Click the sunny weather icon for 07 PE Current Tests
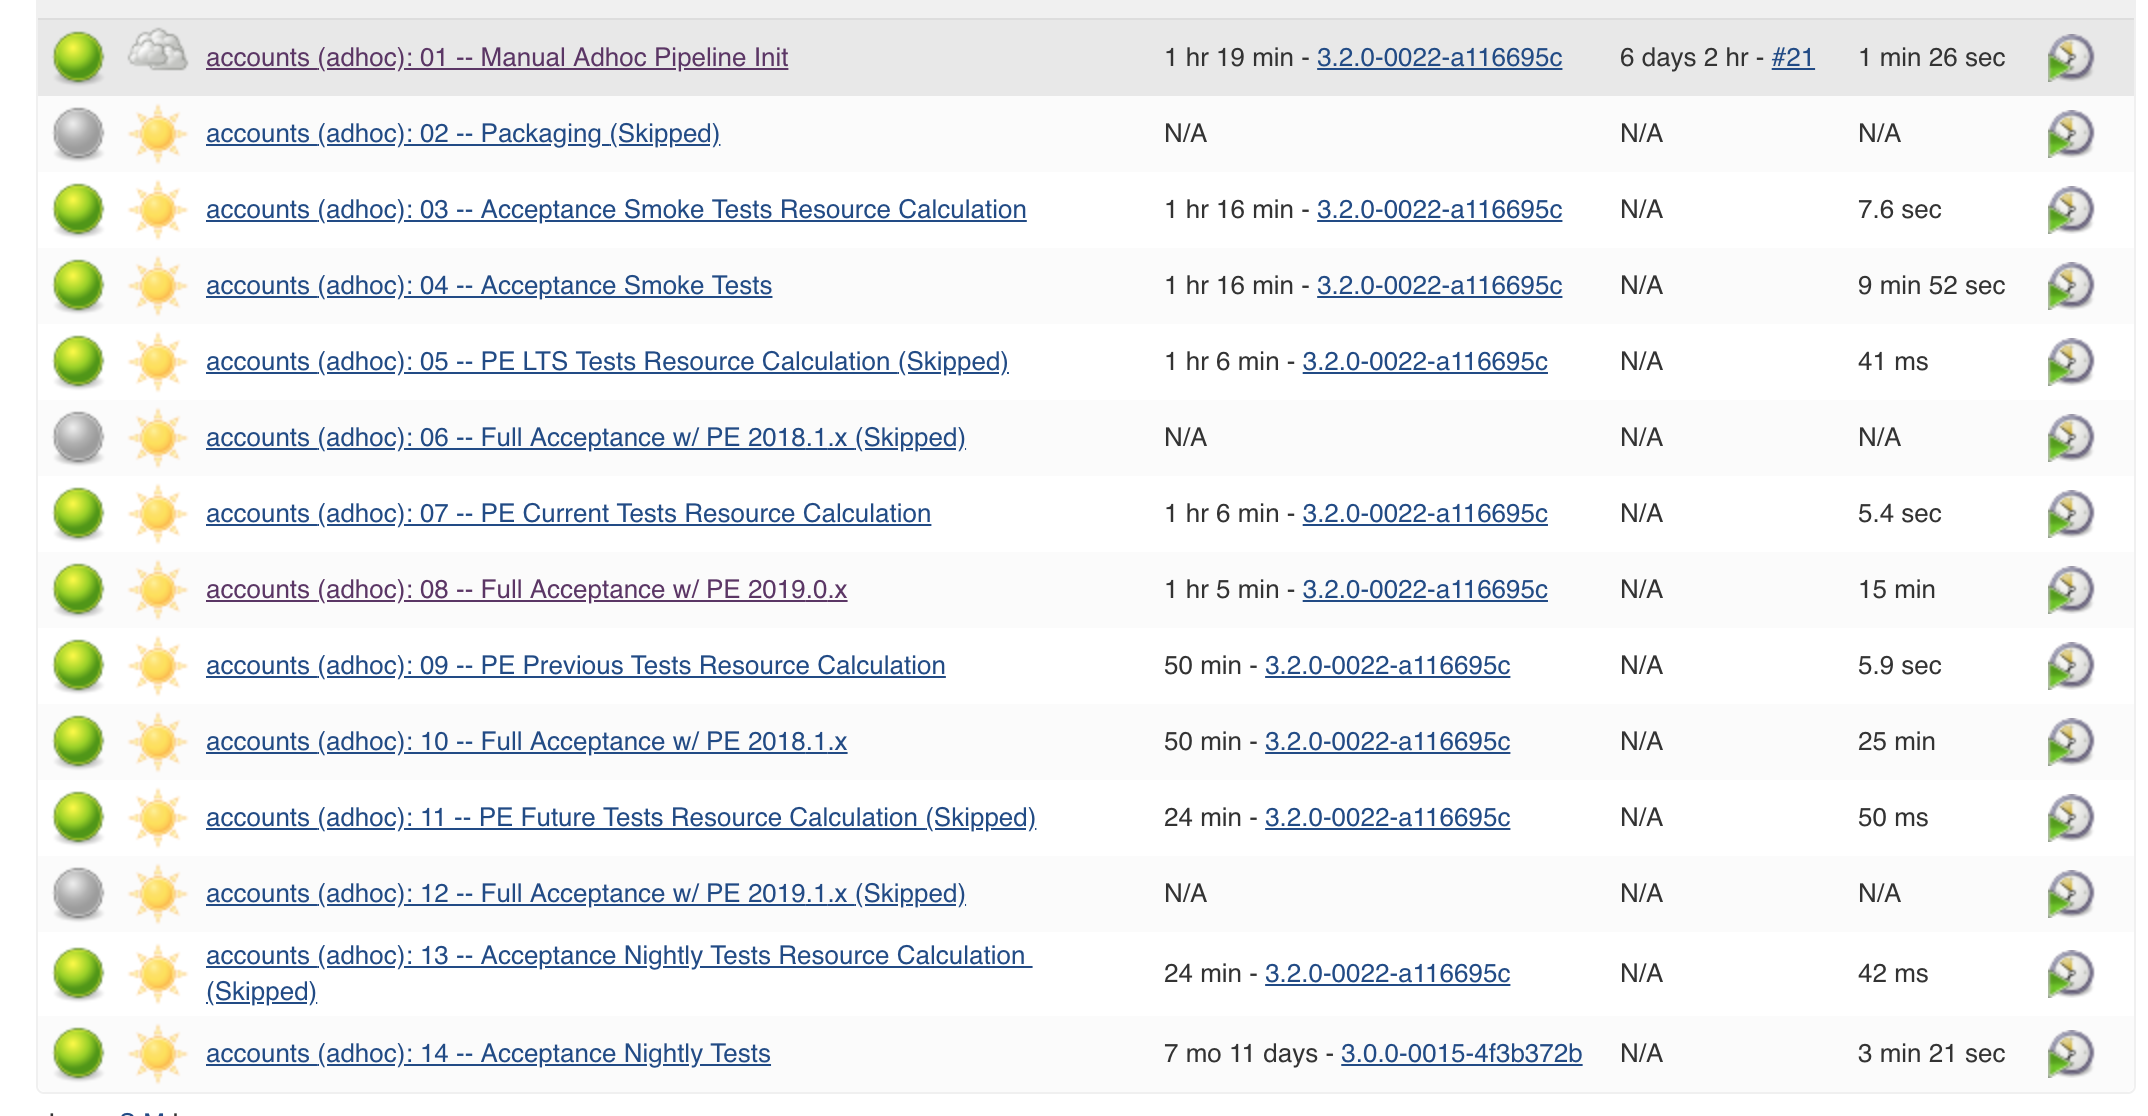Viewport: 2148px width, 1116px height. point(157,514)
